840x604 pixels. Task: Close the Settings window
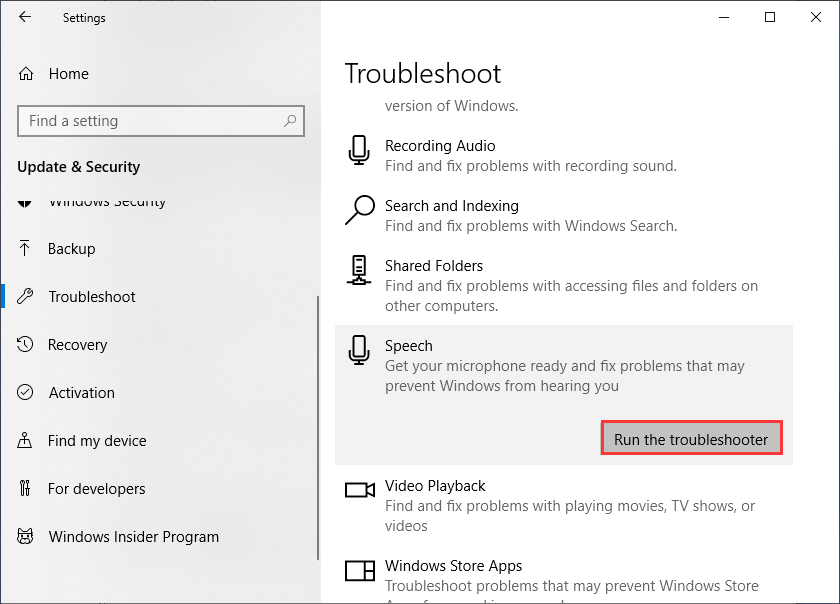(816, 17)
